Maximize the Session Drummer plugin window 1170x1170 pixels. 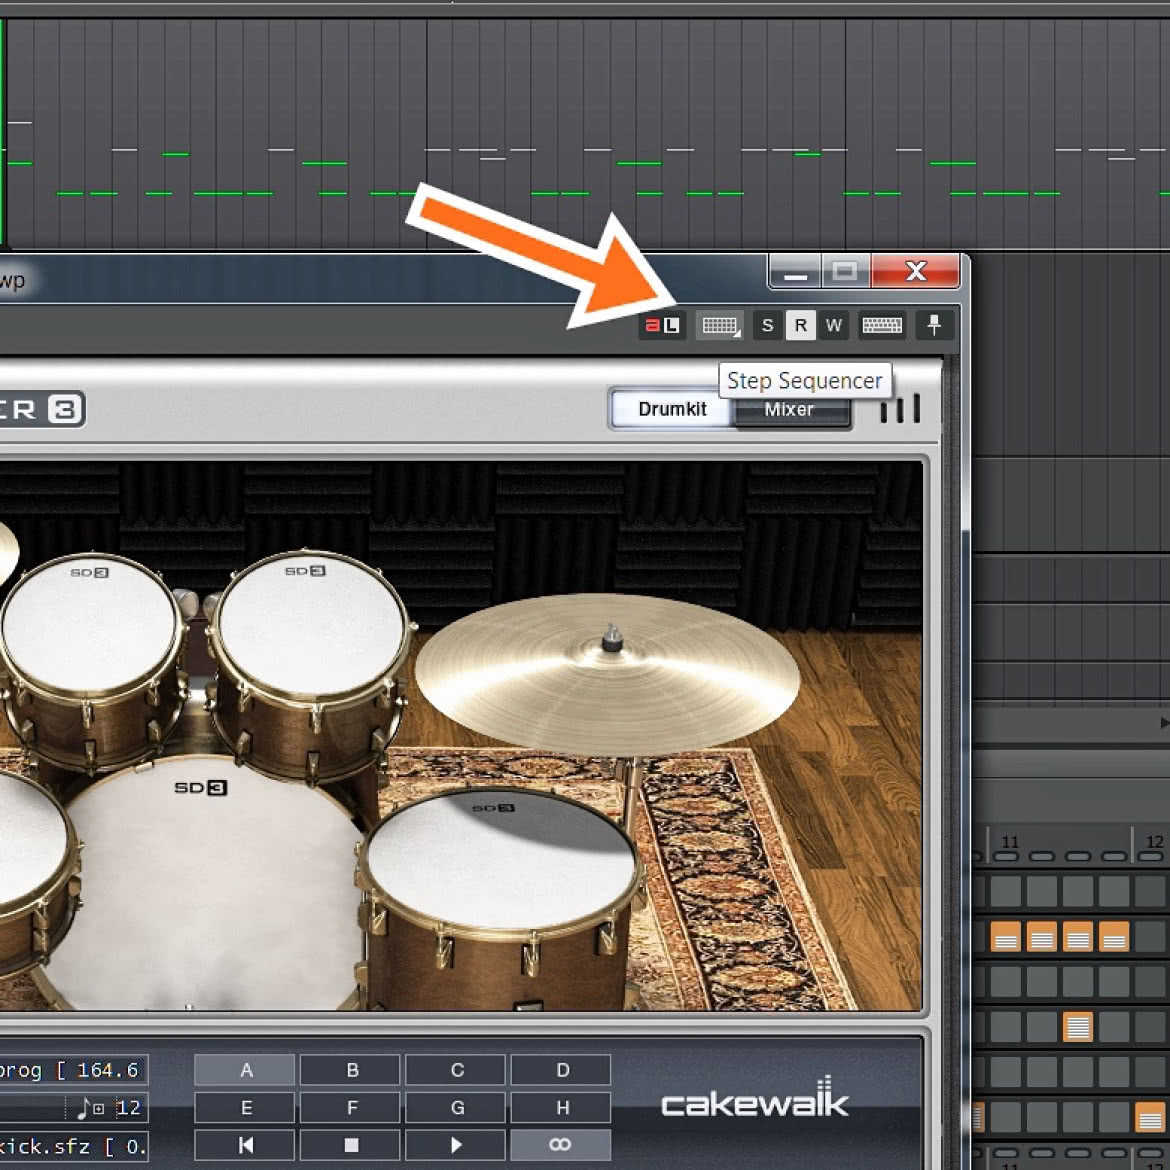845,270
